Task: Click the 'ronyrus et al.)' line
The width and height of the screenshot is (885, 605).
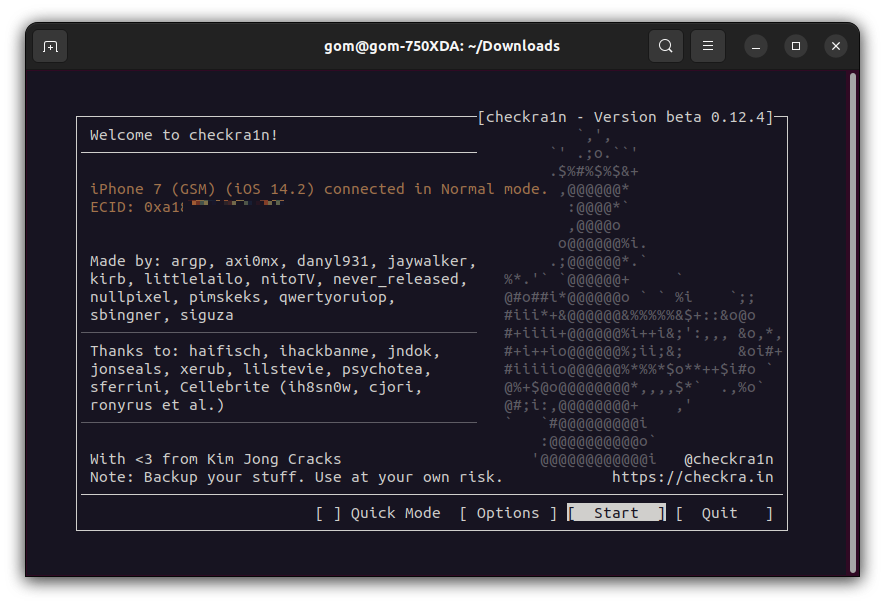Action: 157,405
